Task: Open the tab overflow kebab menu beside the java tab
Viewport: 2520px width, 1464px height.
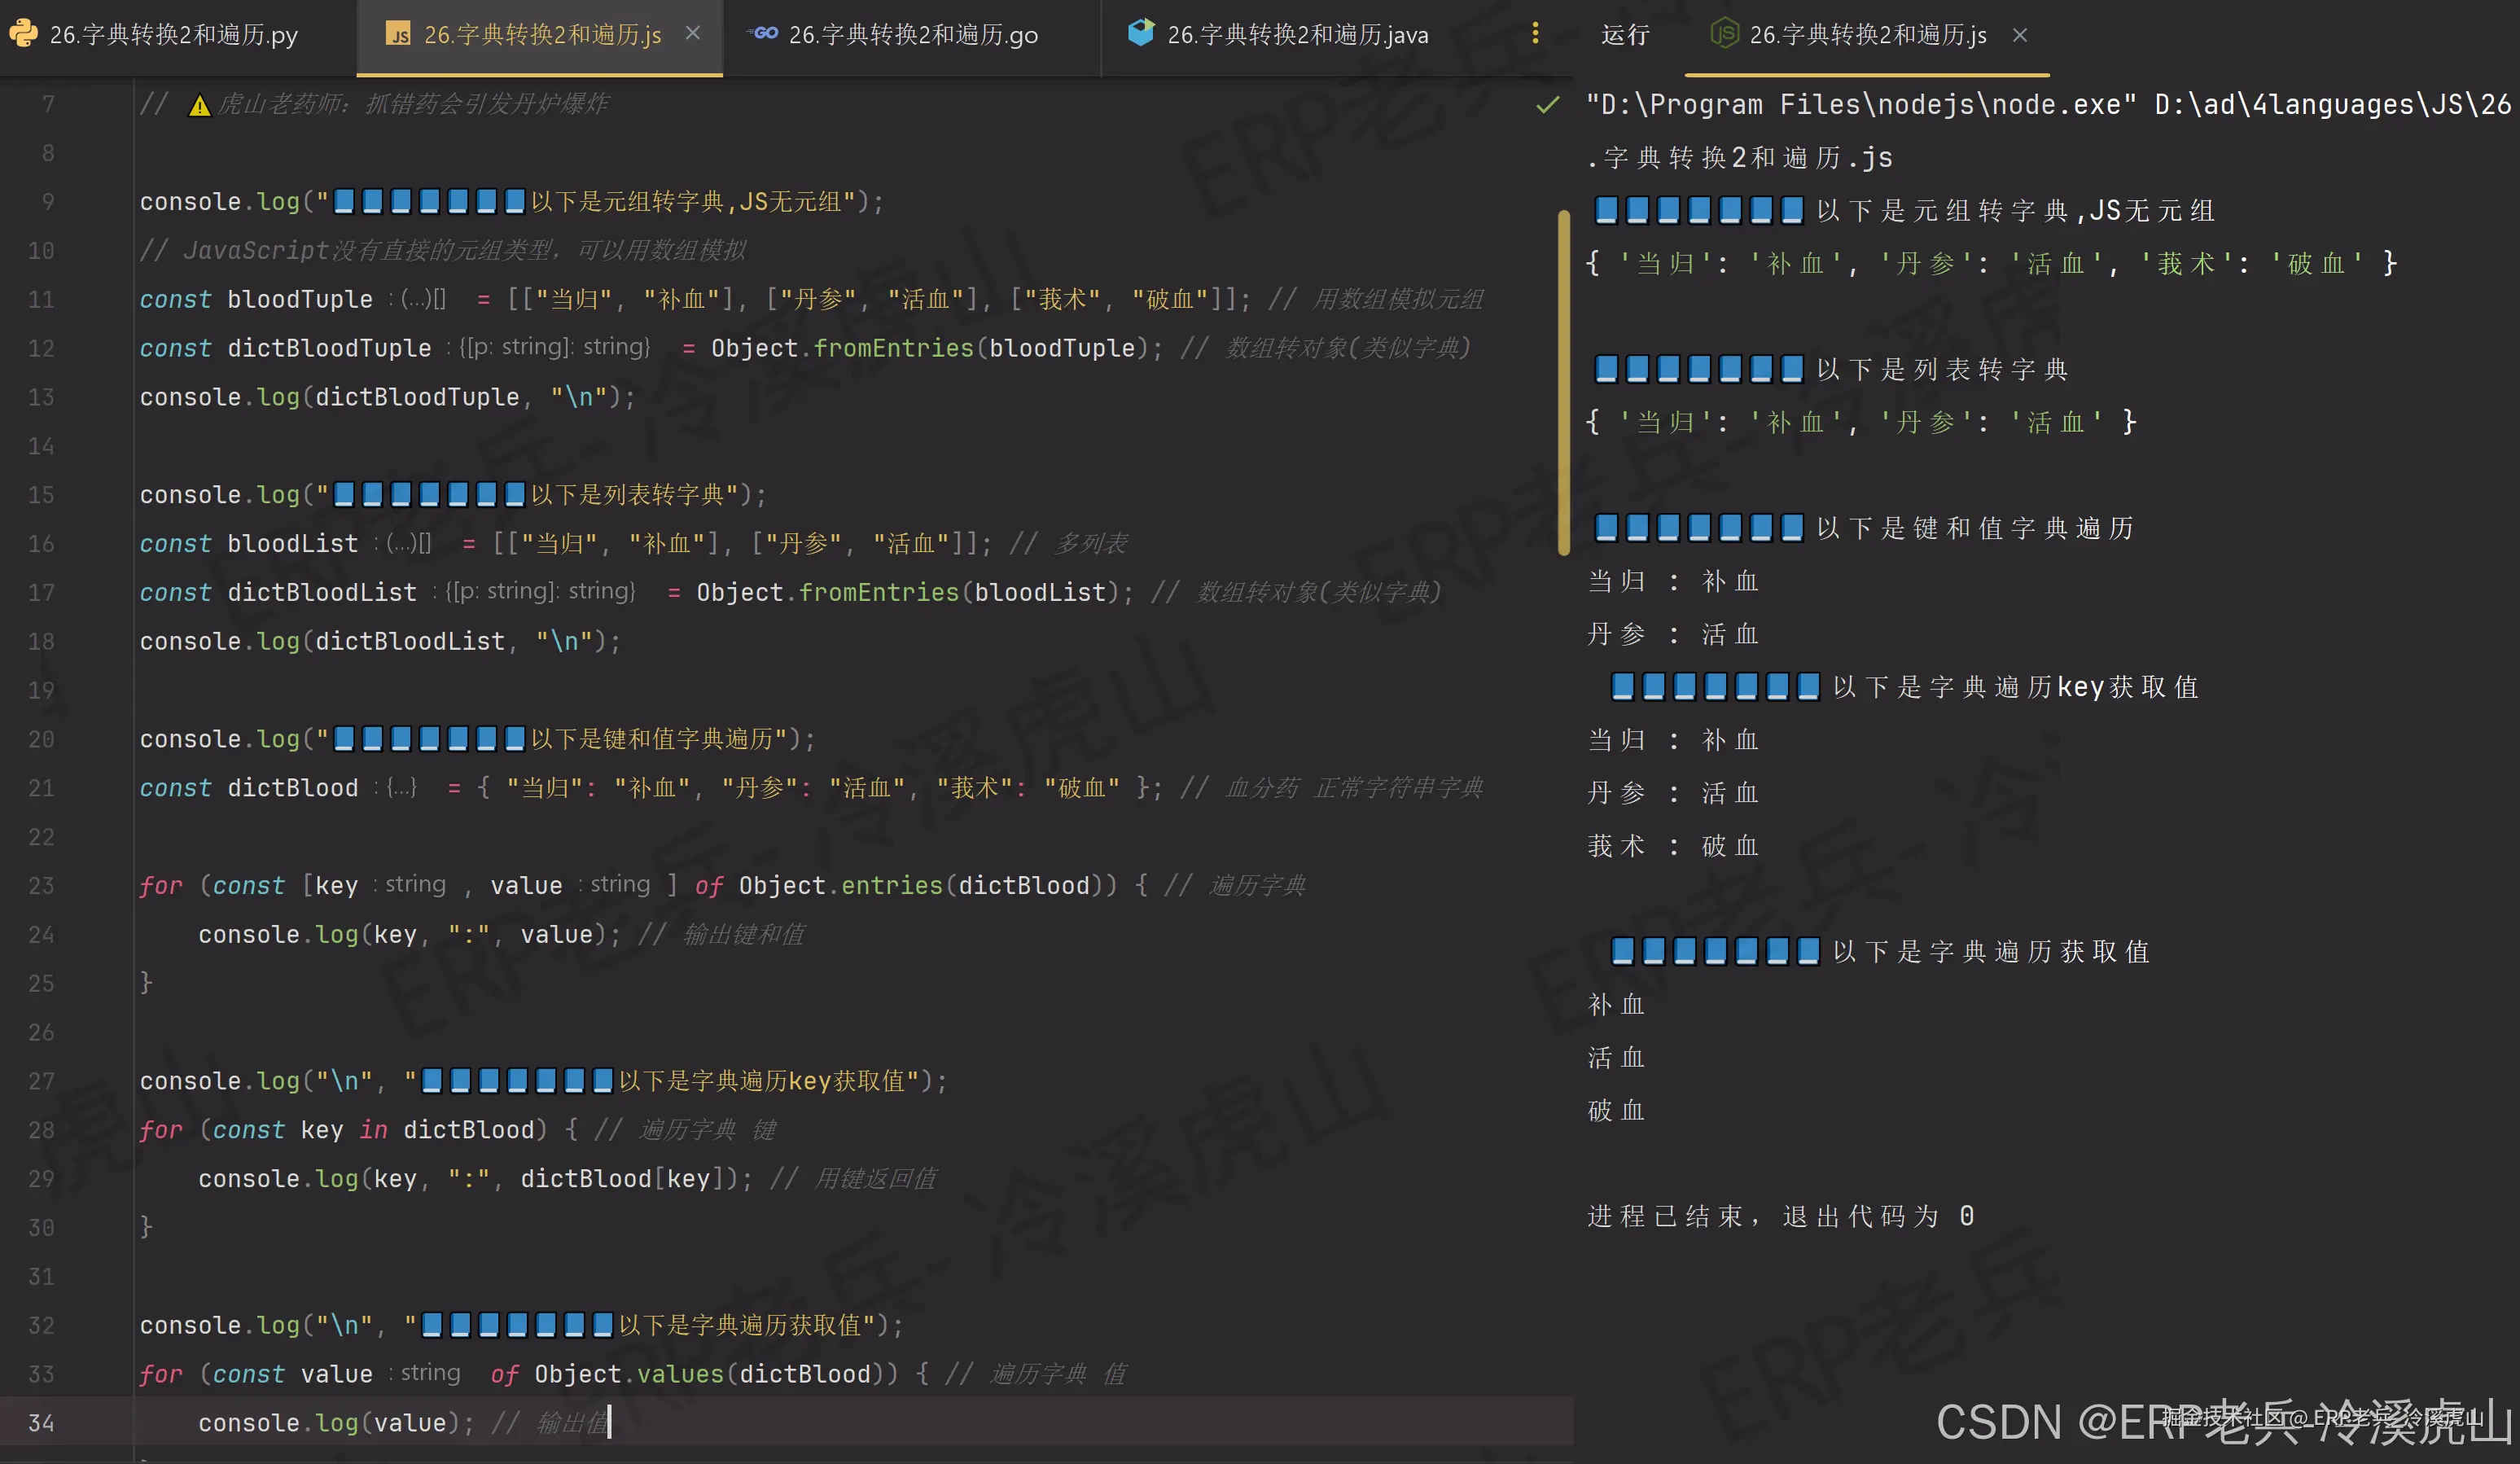Action: 1535,33
